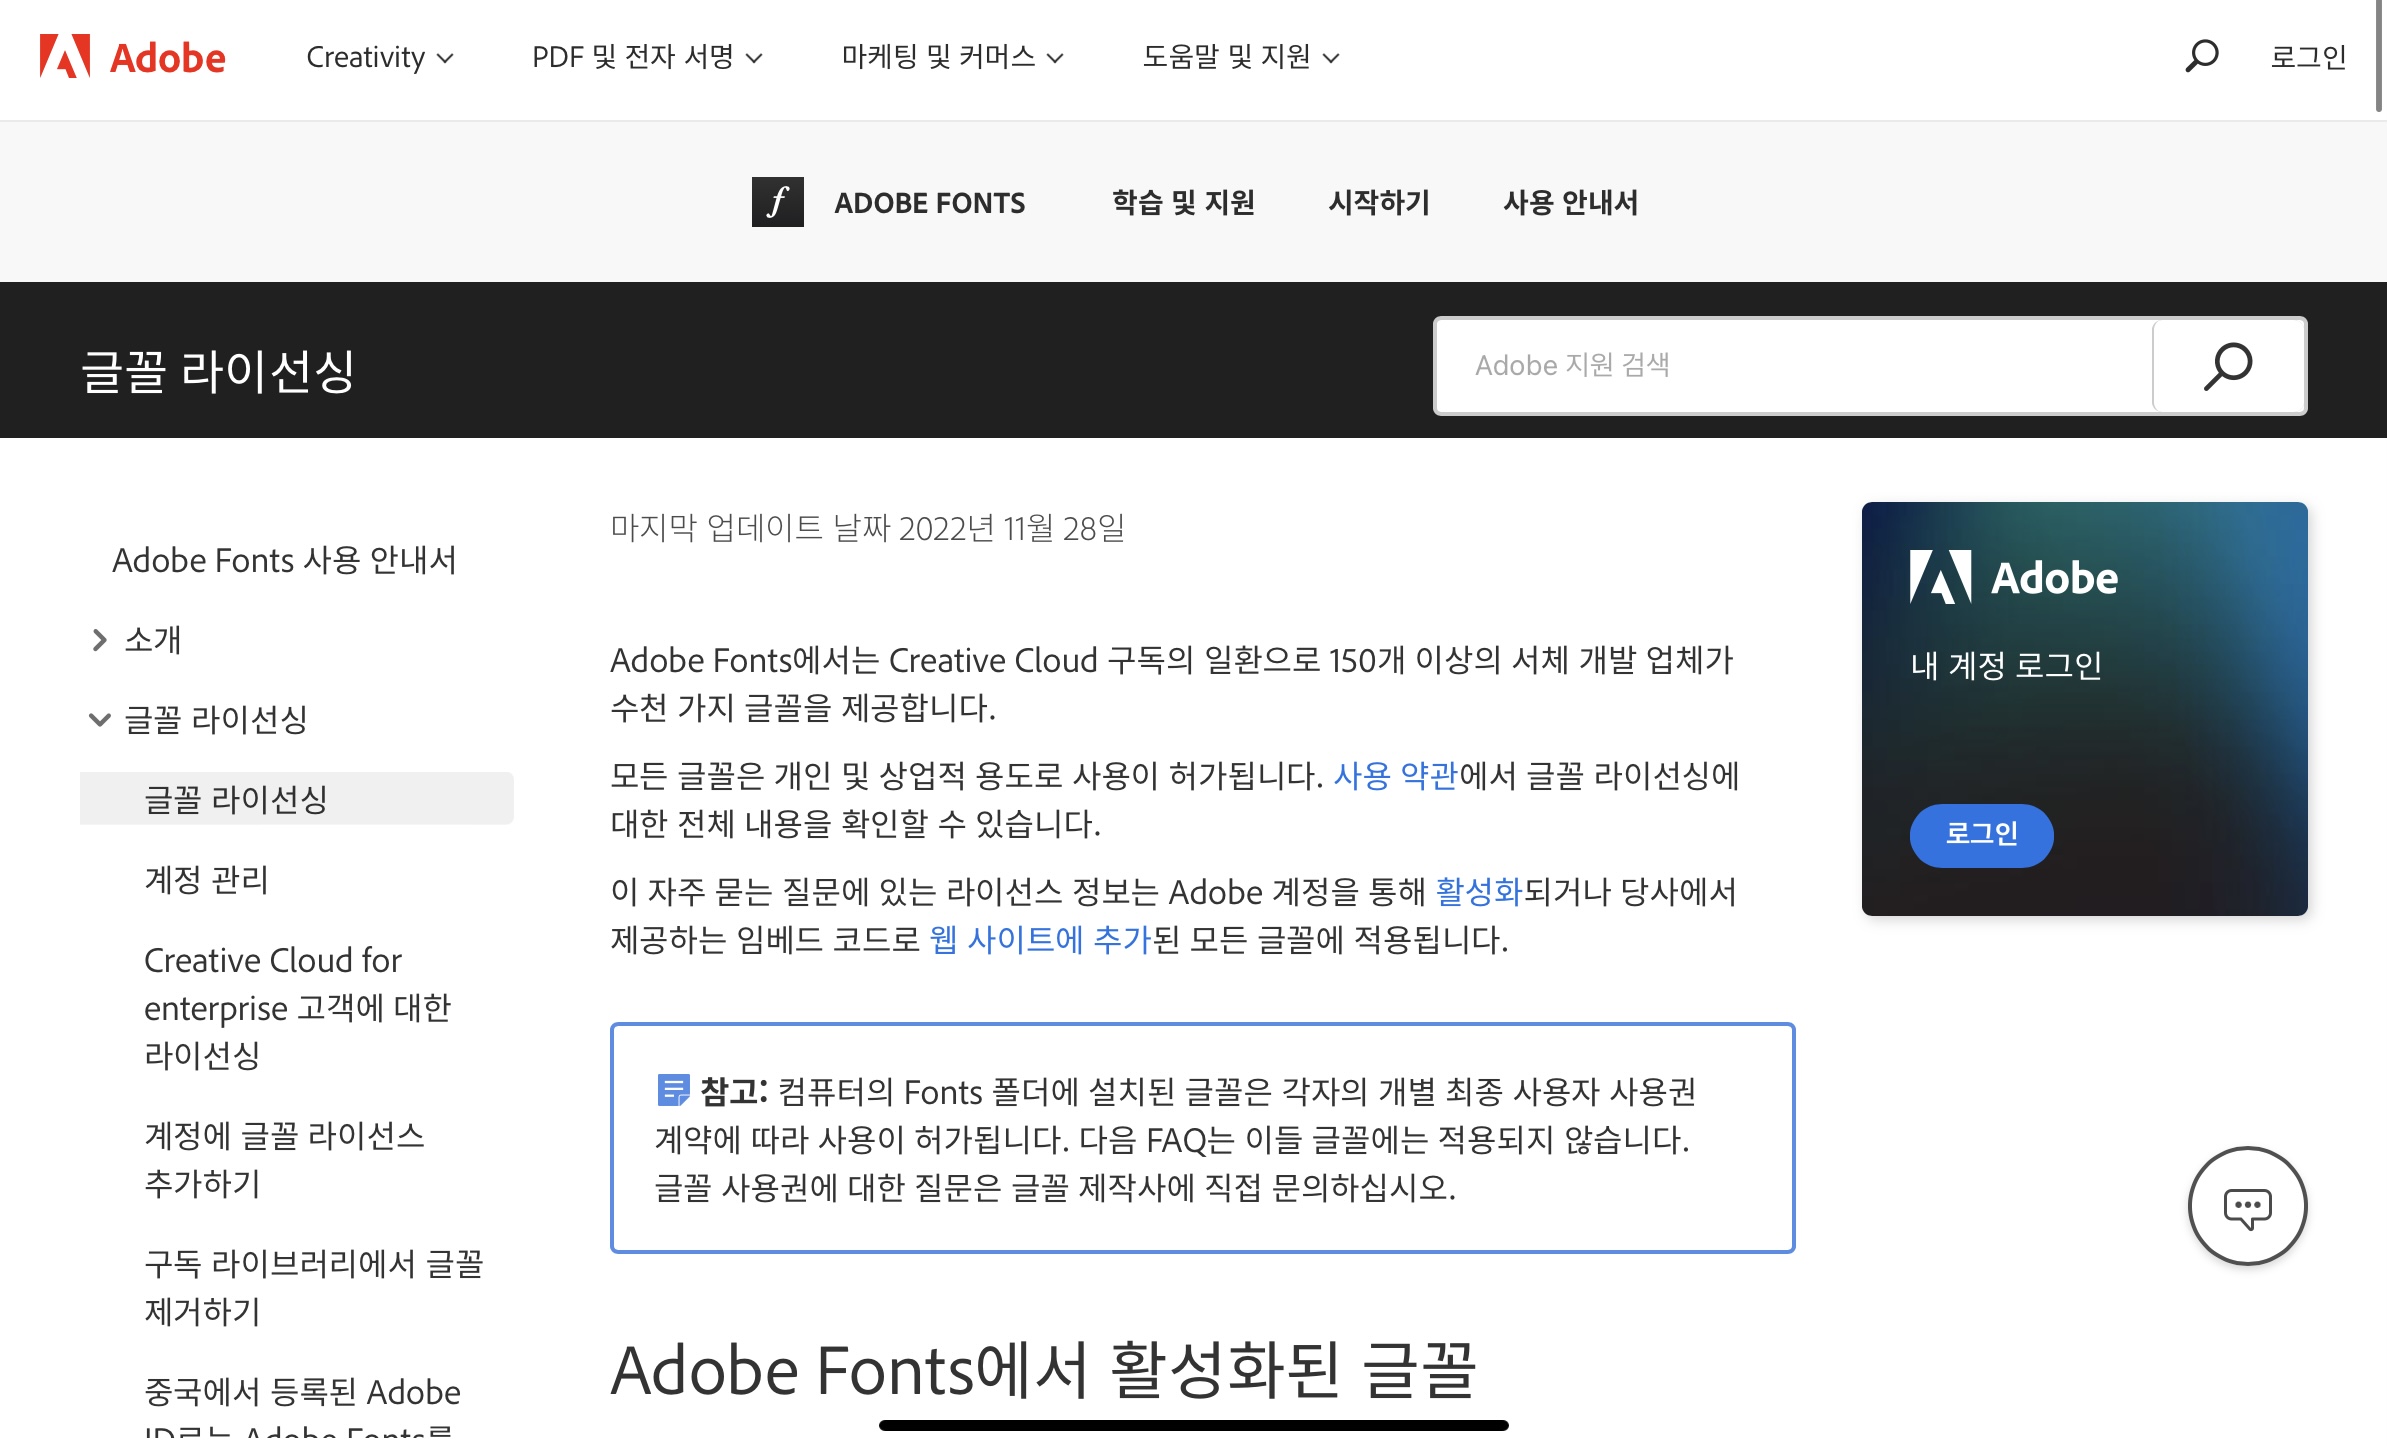Click the blue 로그인 button in the card
The height and width of the screenshot is (1446, 2387).
pyautogui.click(x=1981, y=835)
